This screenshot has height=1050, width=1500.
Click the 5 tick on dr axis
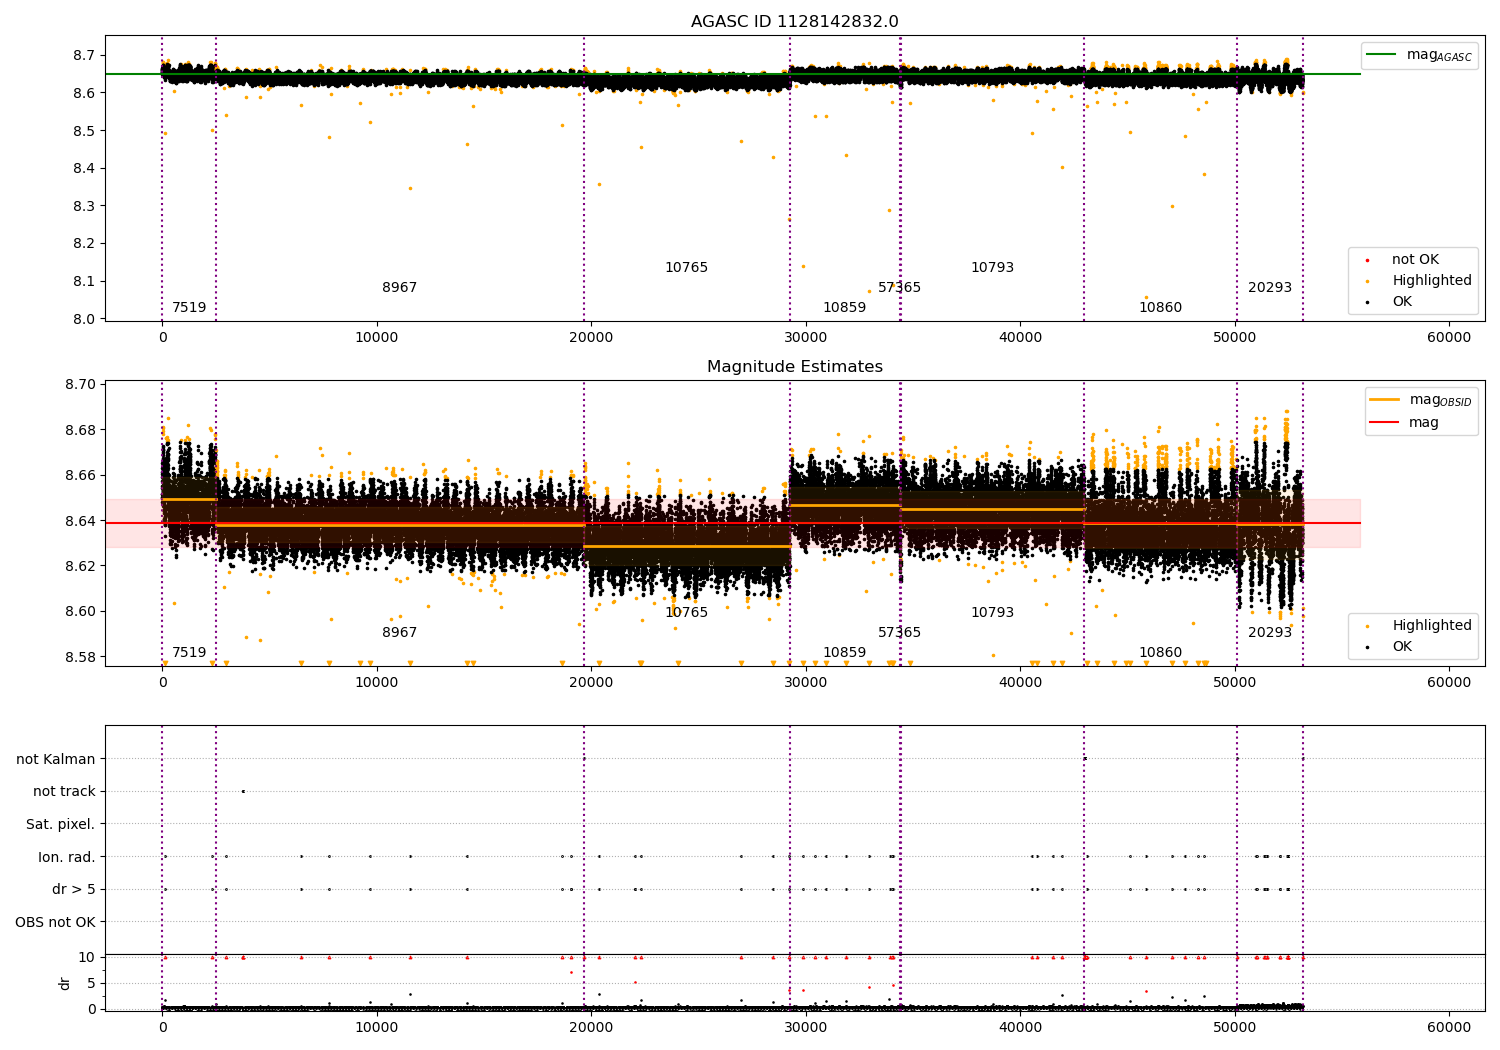pos(92,984)
